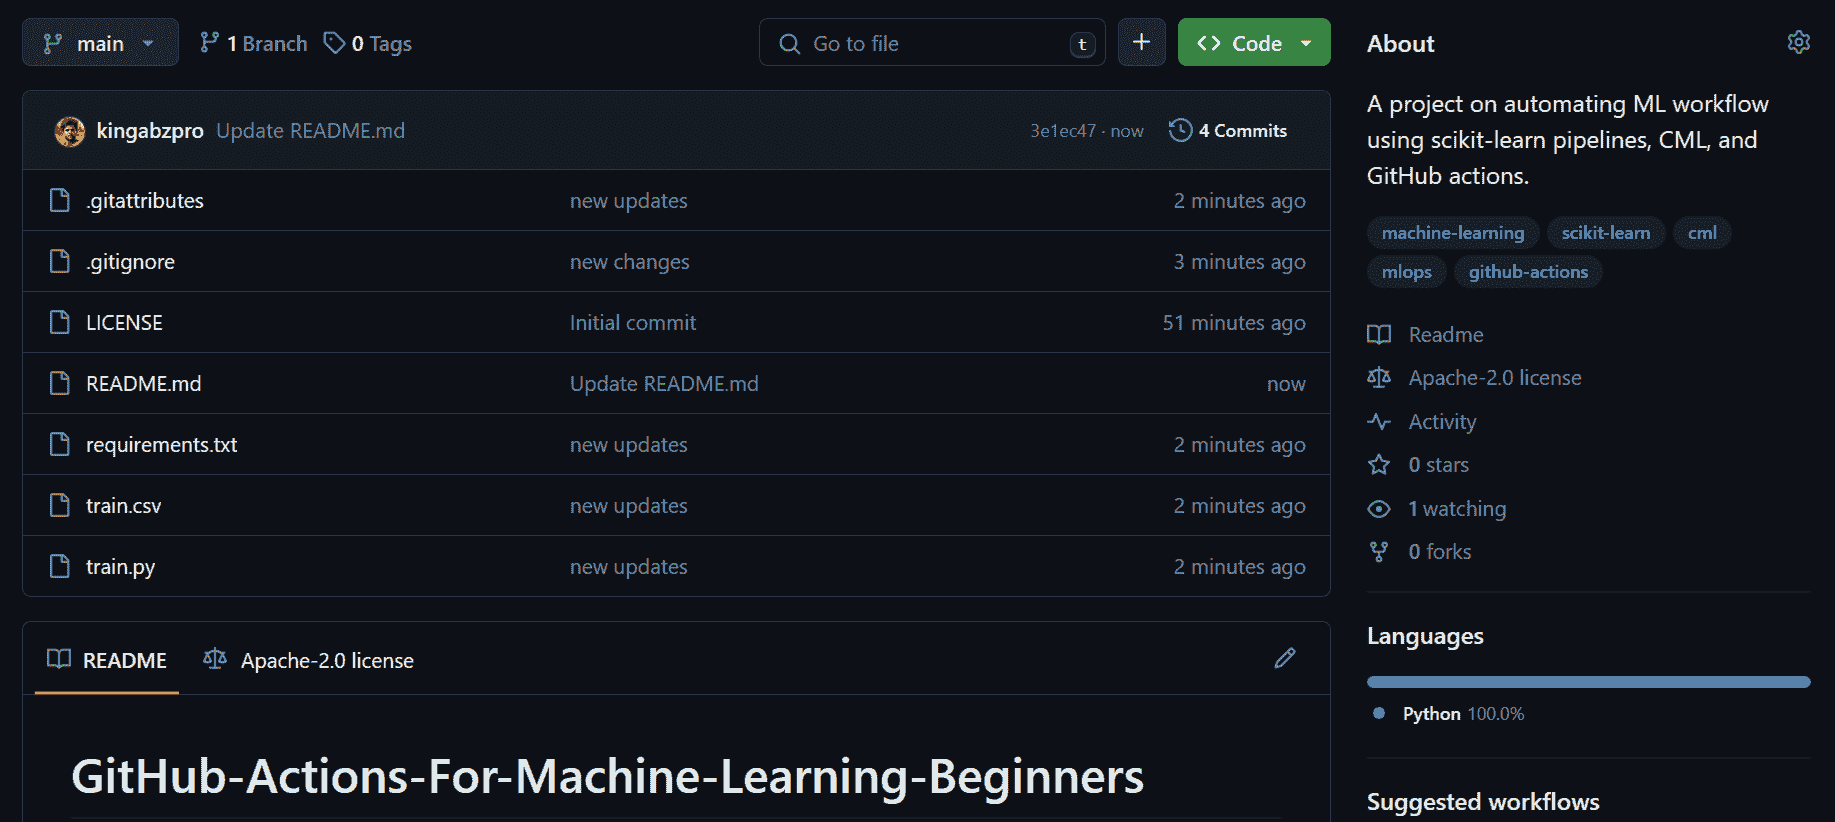Select the scikit-learn topic tag
1835x822 pixels.
pos(1606,233)
